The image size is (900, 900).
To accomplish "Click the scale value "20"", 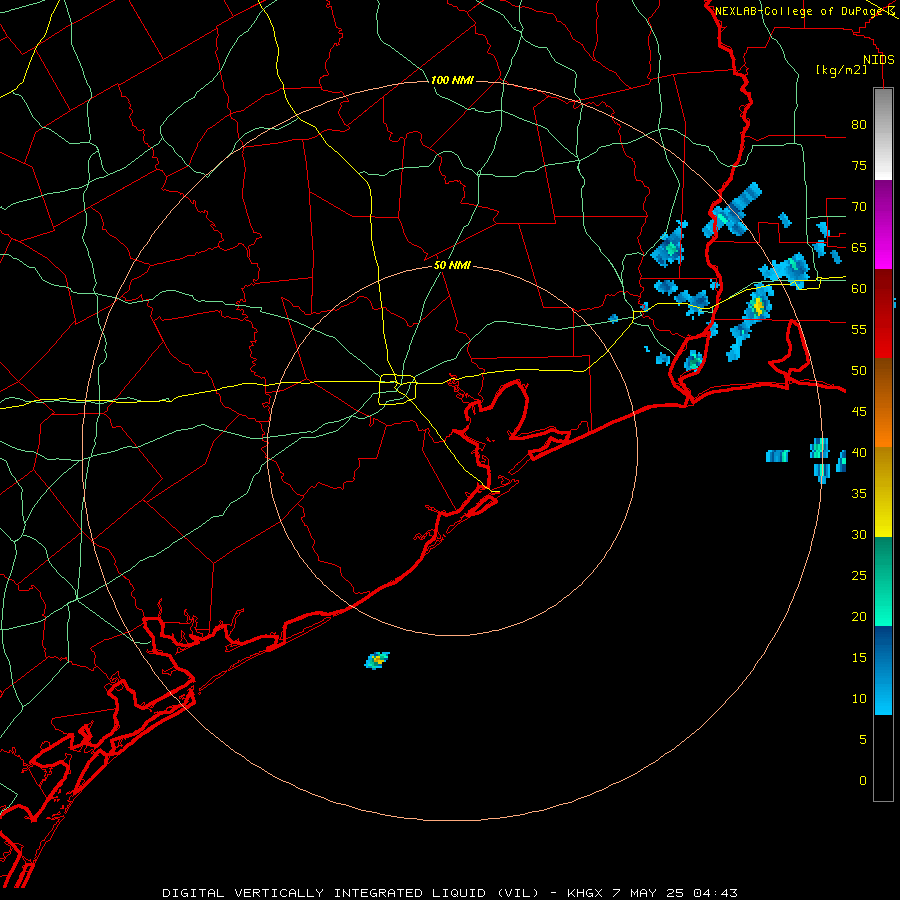I will [x=859, y=616].
